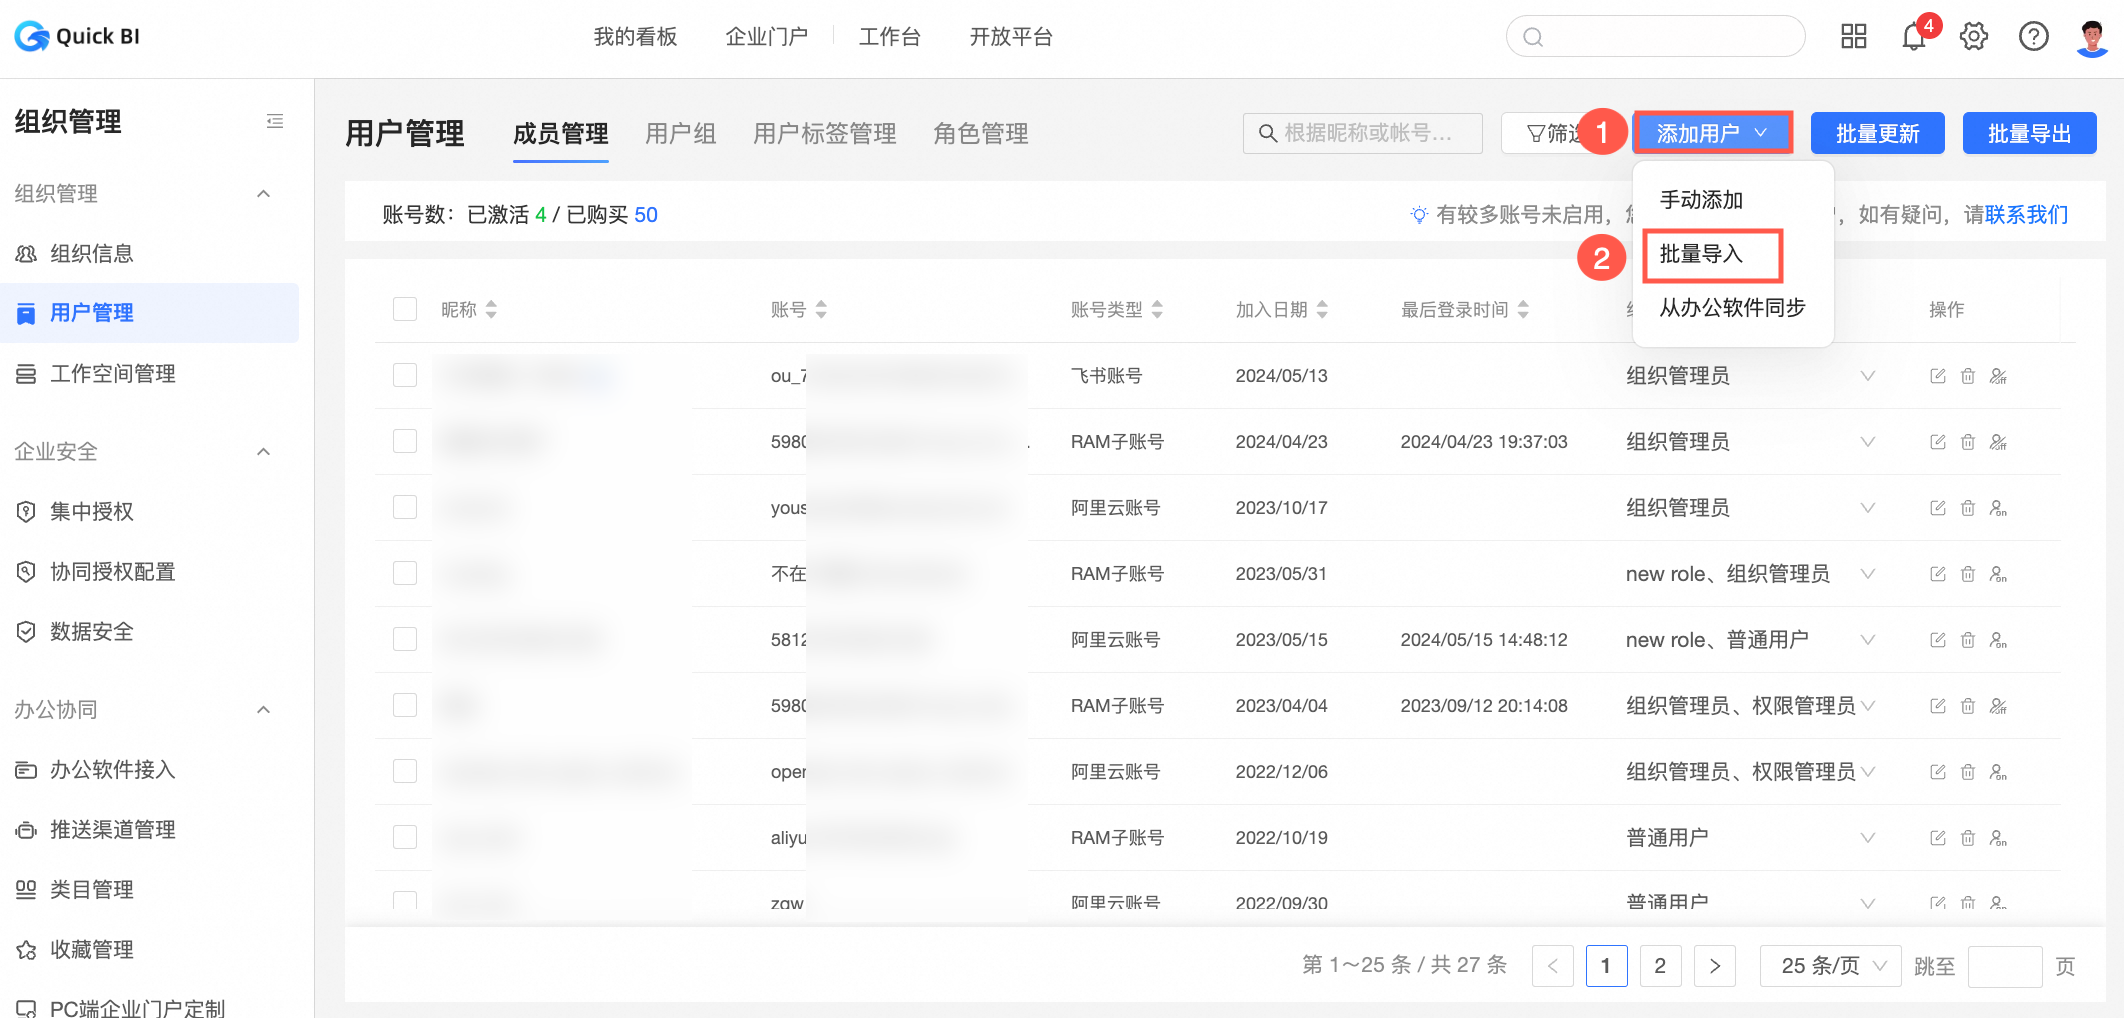Check the row checkbox for 2023/05/31

(405, 573)
